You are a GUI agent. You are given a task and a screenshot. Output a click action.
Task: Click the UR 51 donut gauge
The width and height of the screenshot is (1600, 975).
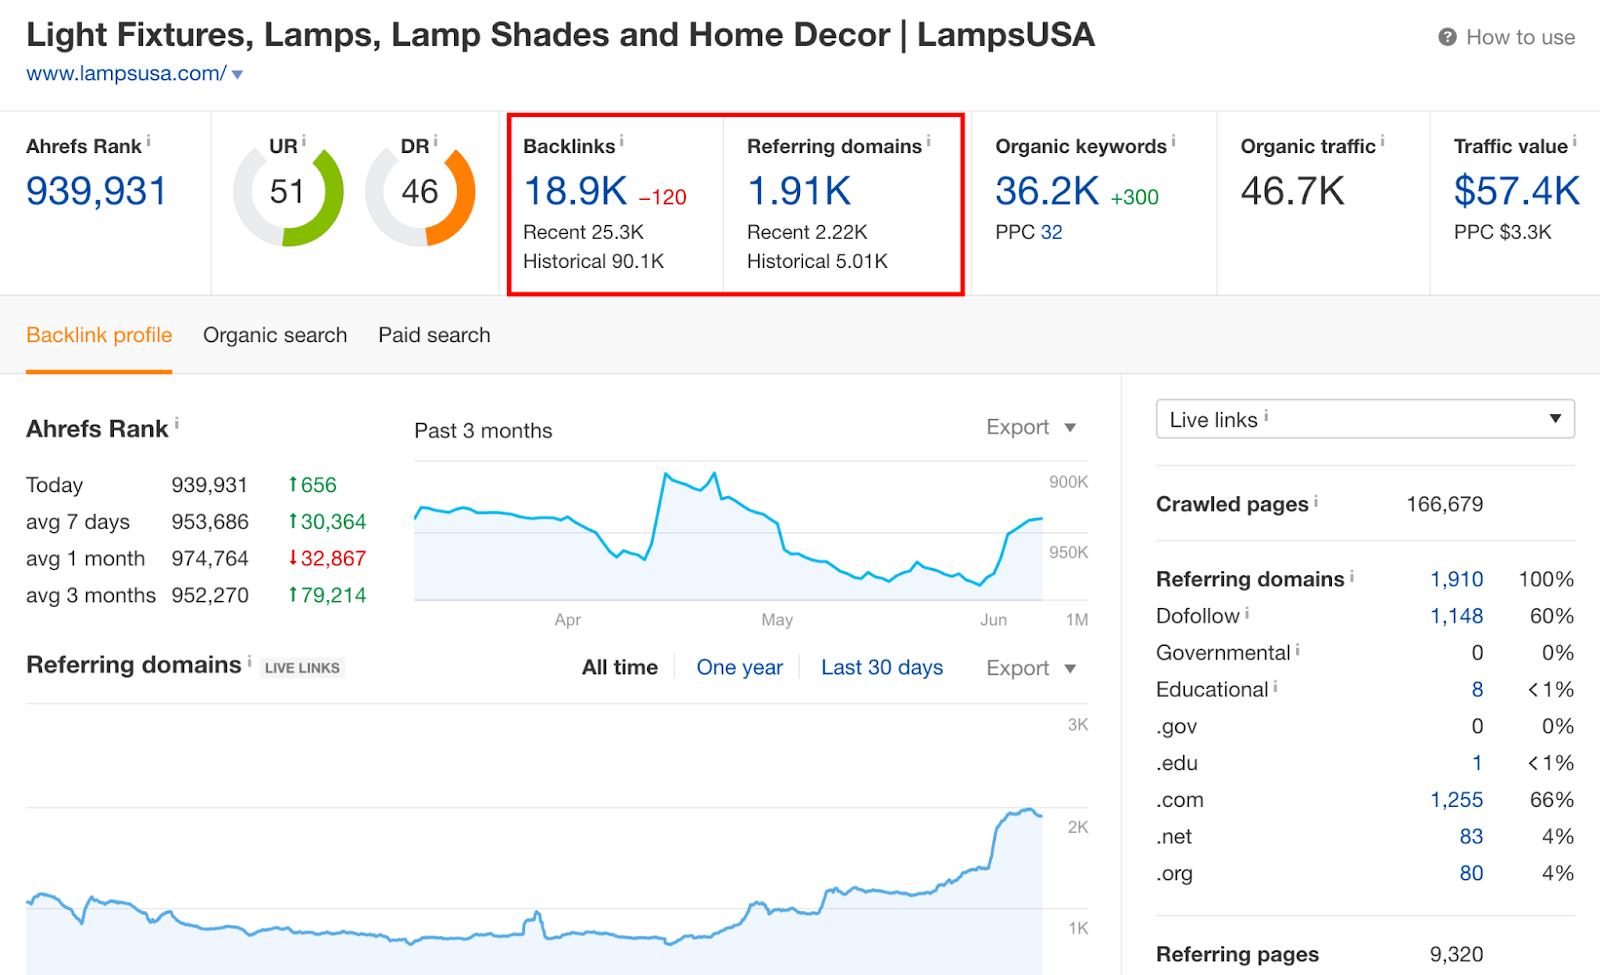[x=288, y=192]
